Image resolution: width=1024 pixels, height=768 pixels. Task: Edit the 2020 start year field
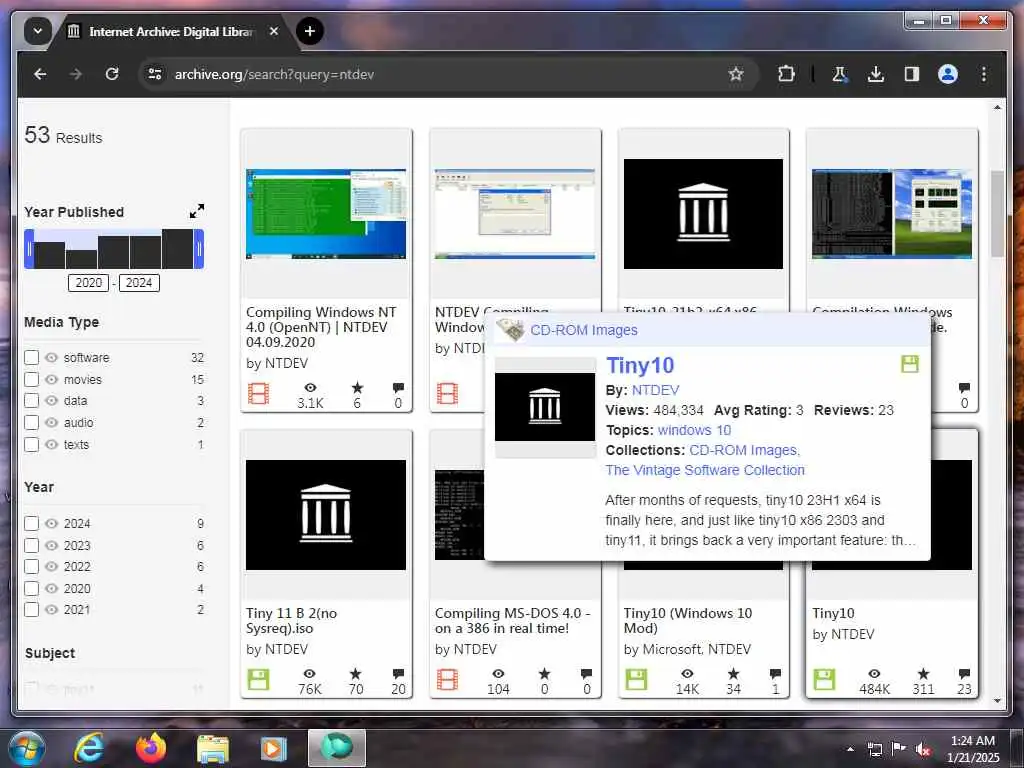tap(88, 283)
